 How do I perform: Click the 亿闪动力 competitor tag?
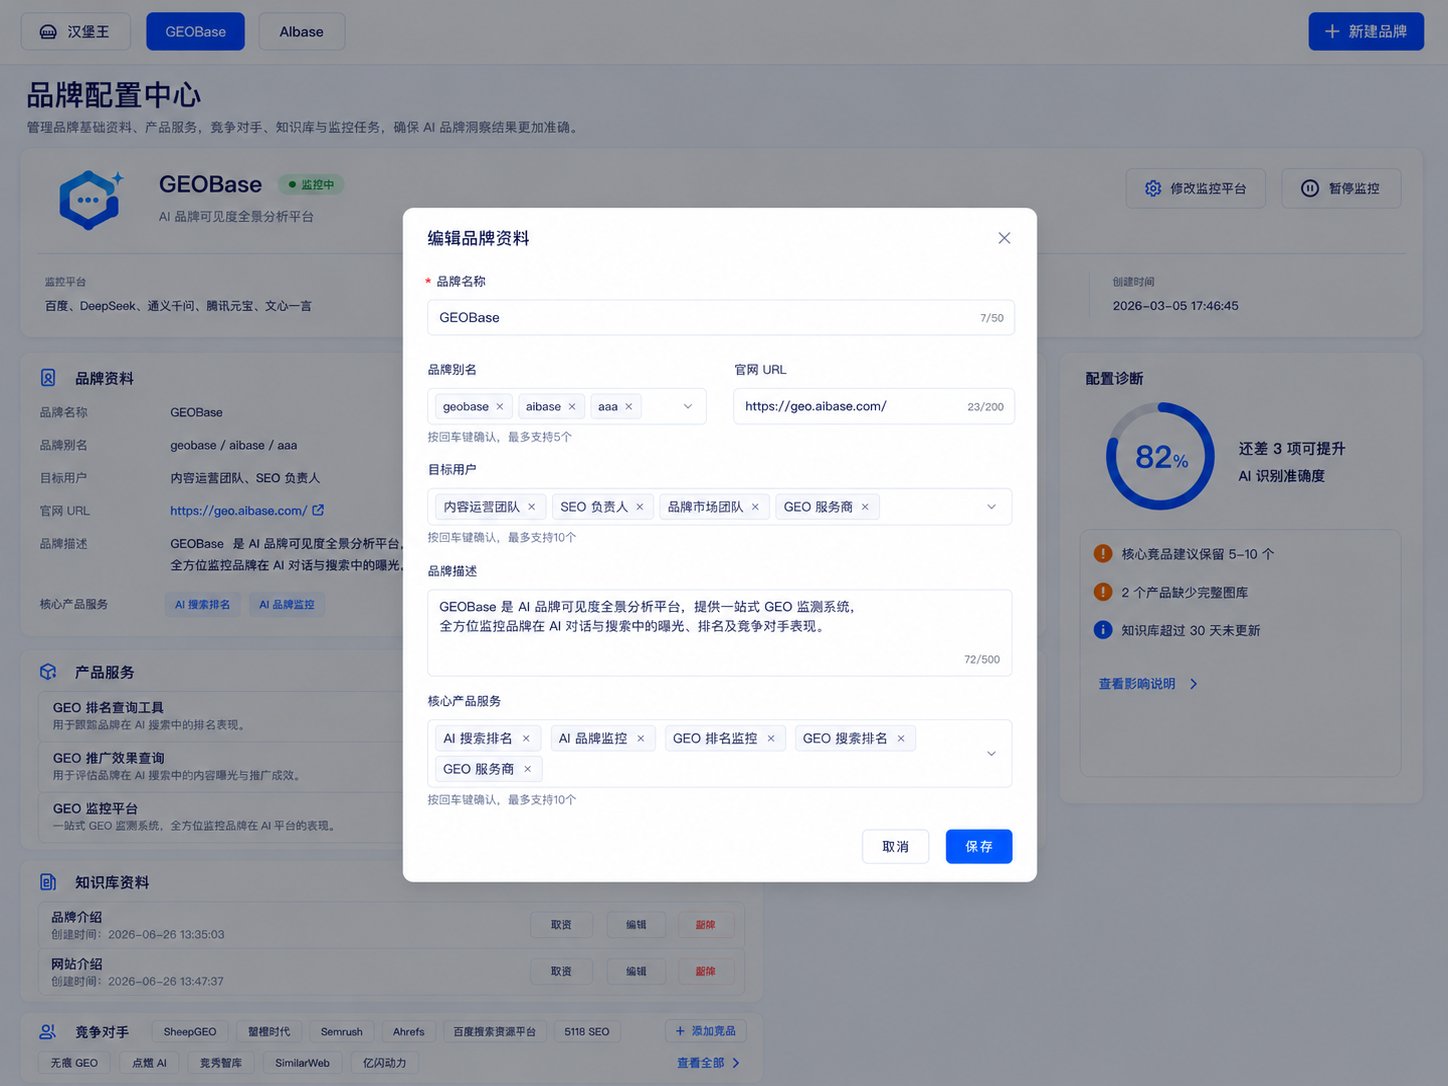[385, 1063]
